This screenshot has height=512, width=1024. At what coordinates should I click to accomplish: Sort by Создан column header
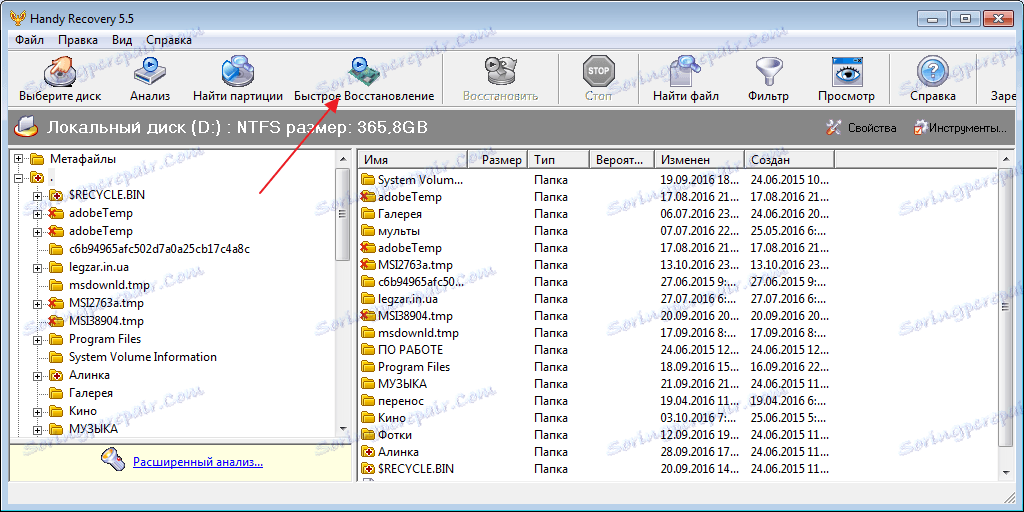(x=790, y=159)
